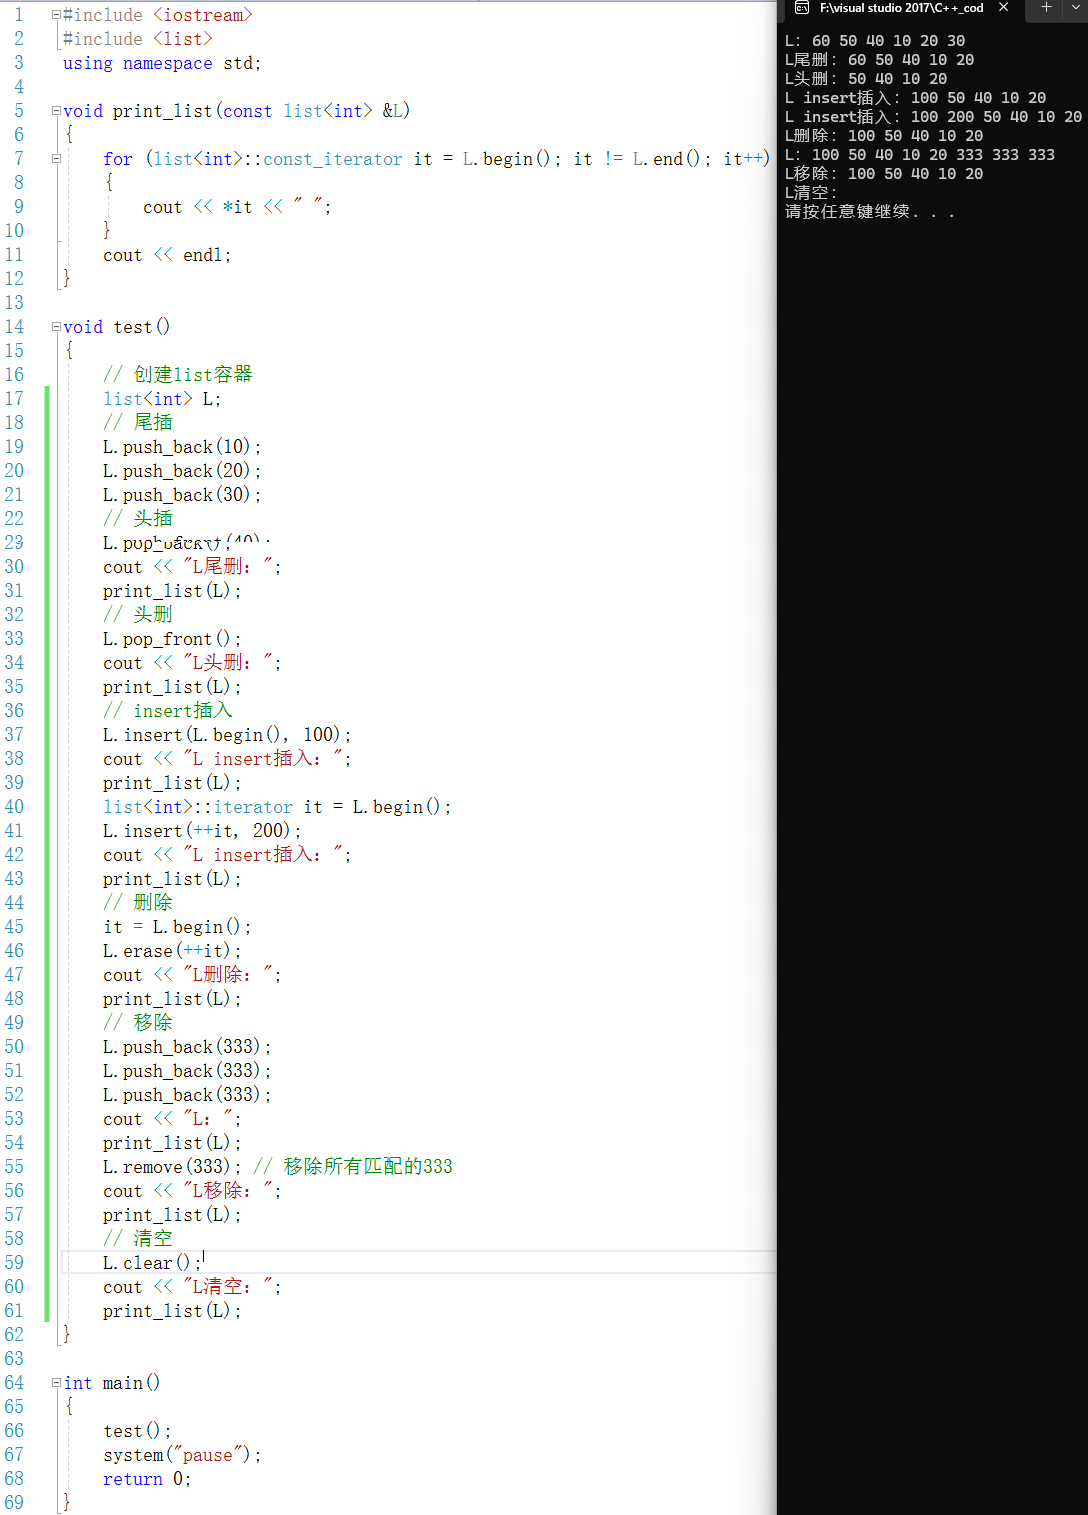Click console output 'L: 60 50 40 10 20 30'
Screen dimensions: 1088x1515
(x=875, y=41)
